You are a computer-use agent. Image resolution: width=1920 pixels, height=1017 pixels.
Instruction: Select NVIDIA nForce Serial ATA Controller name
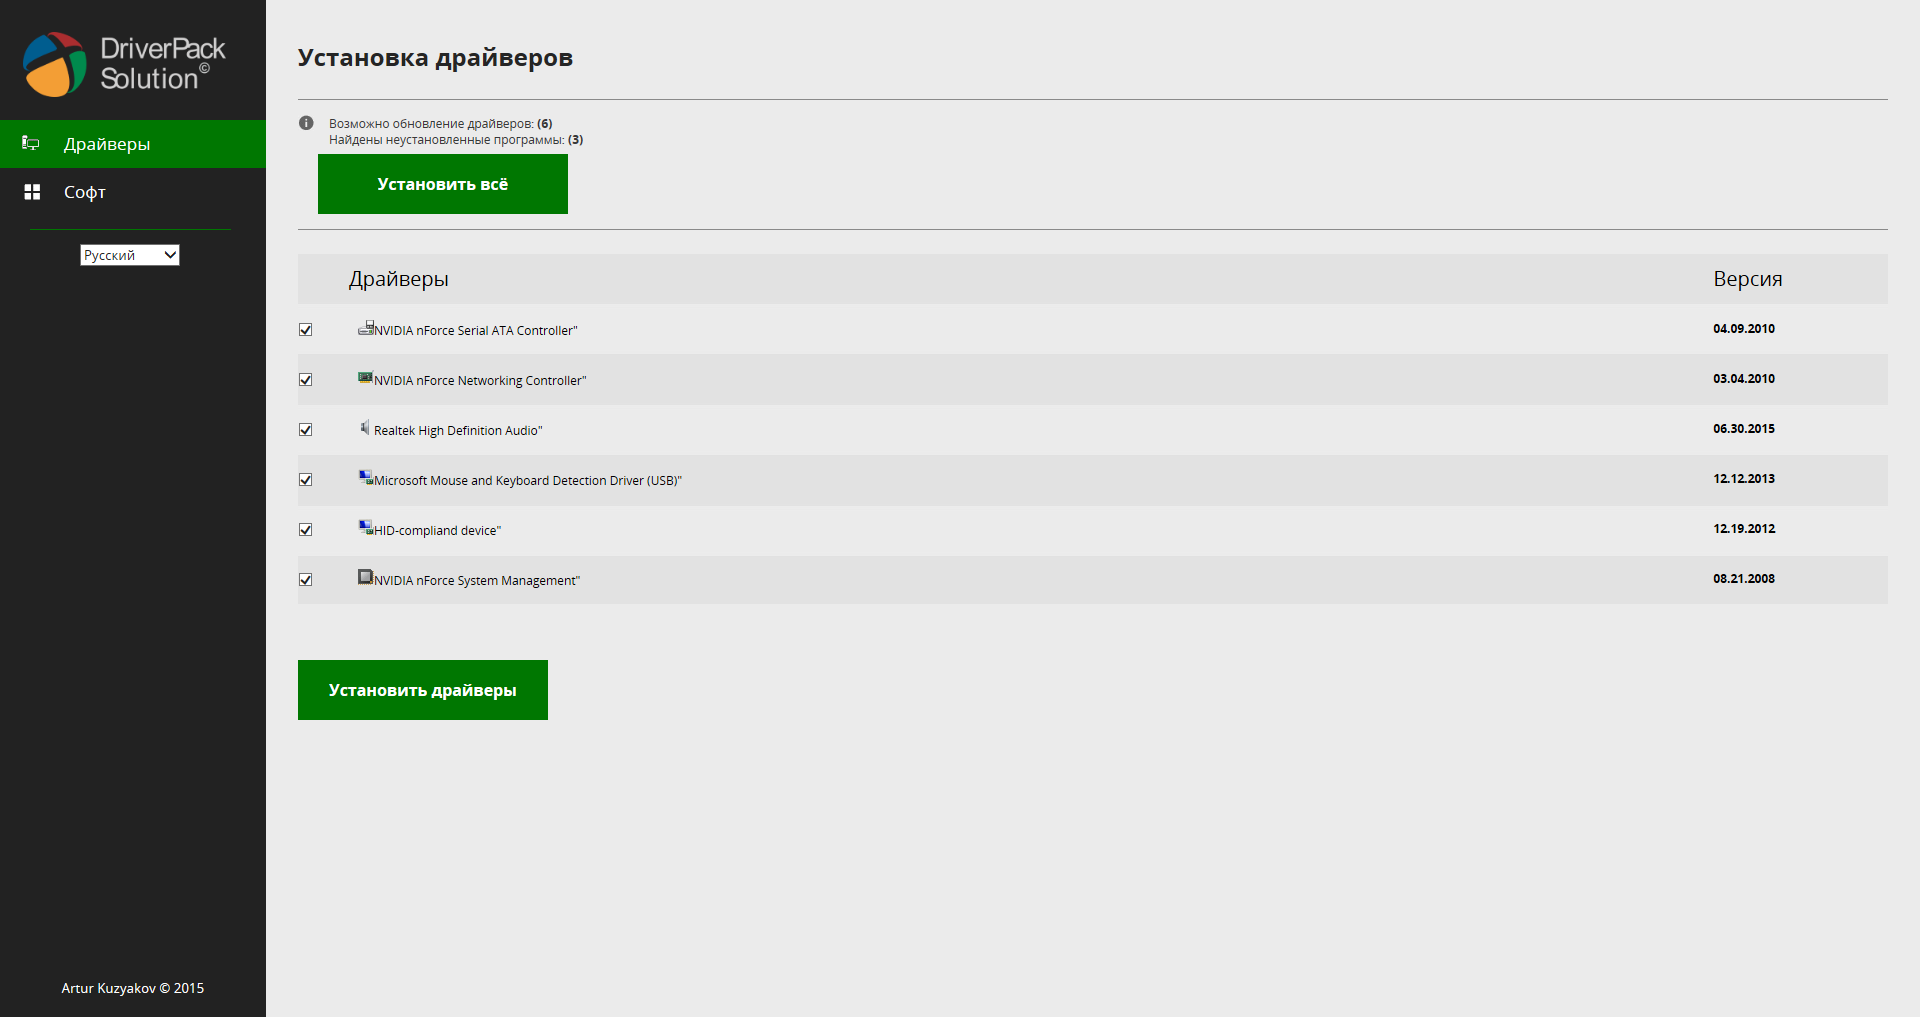[476, 331]
